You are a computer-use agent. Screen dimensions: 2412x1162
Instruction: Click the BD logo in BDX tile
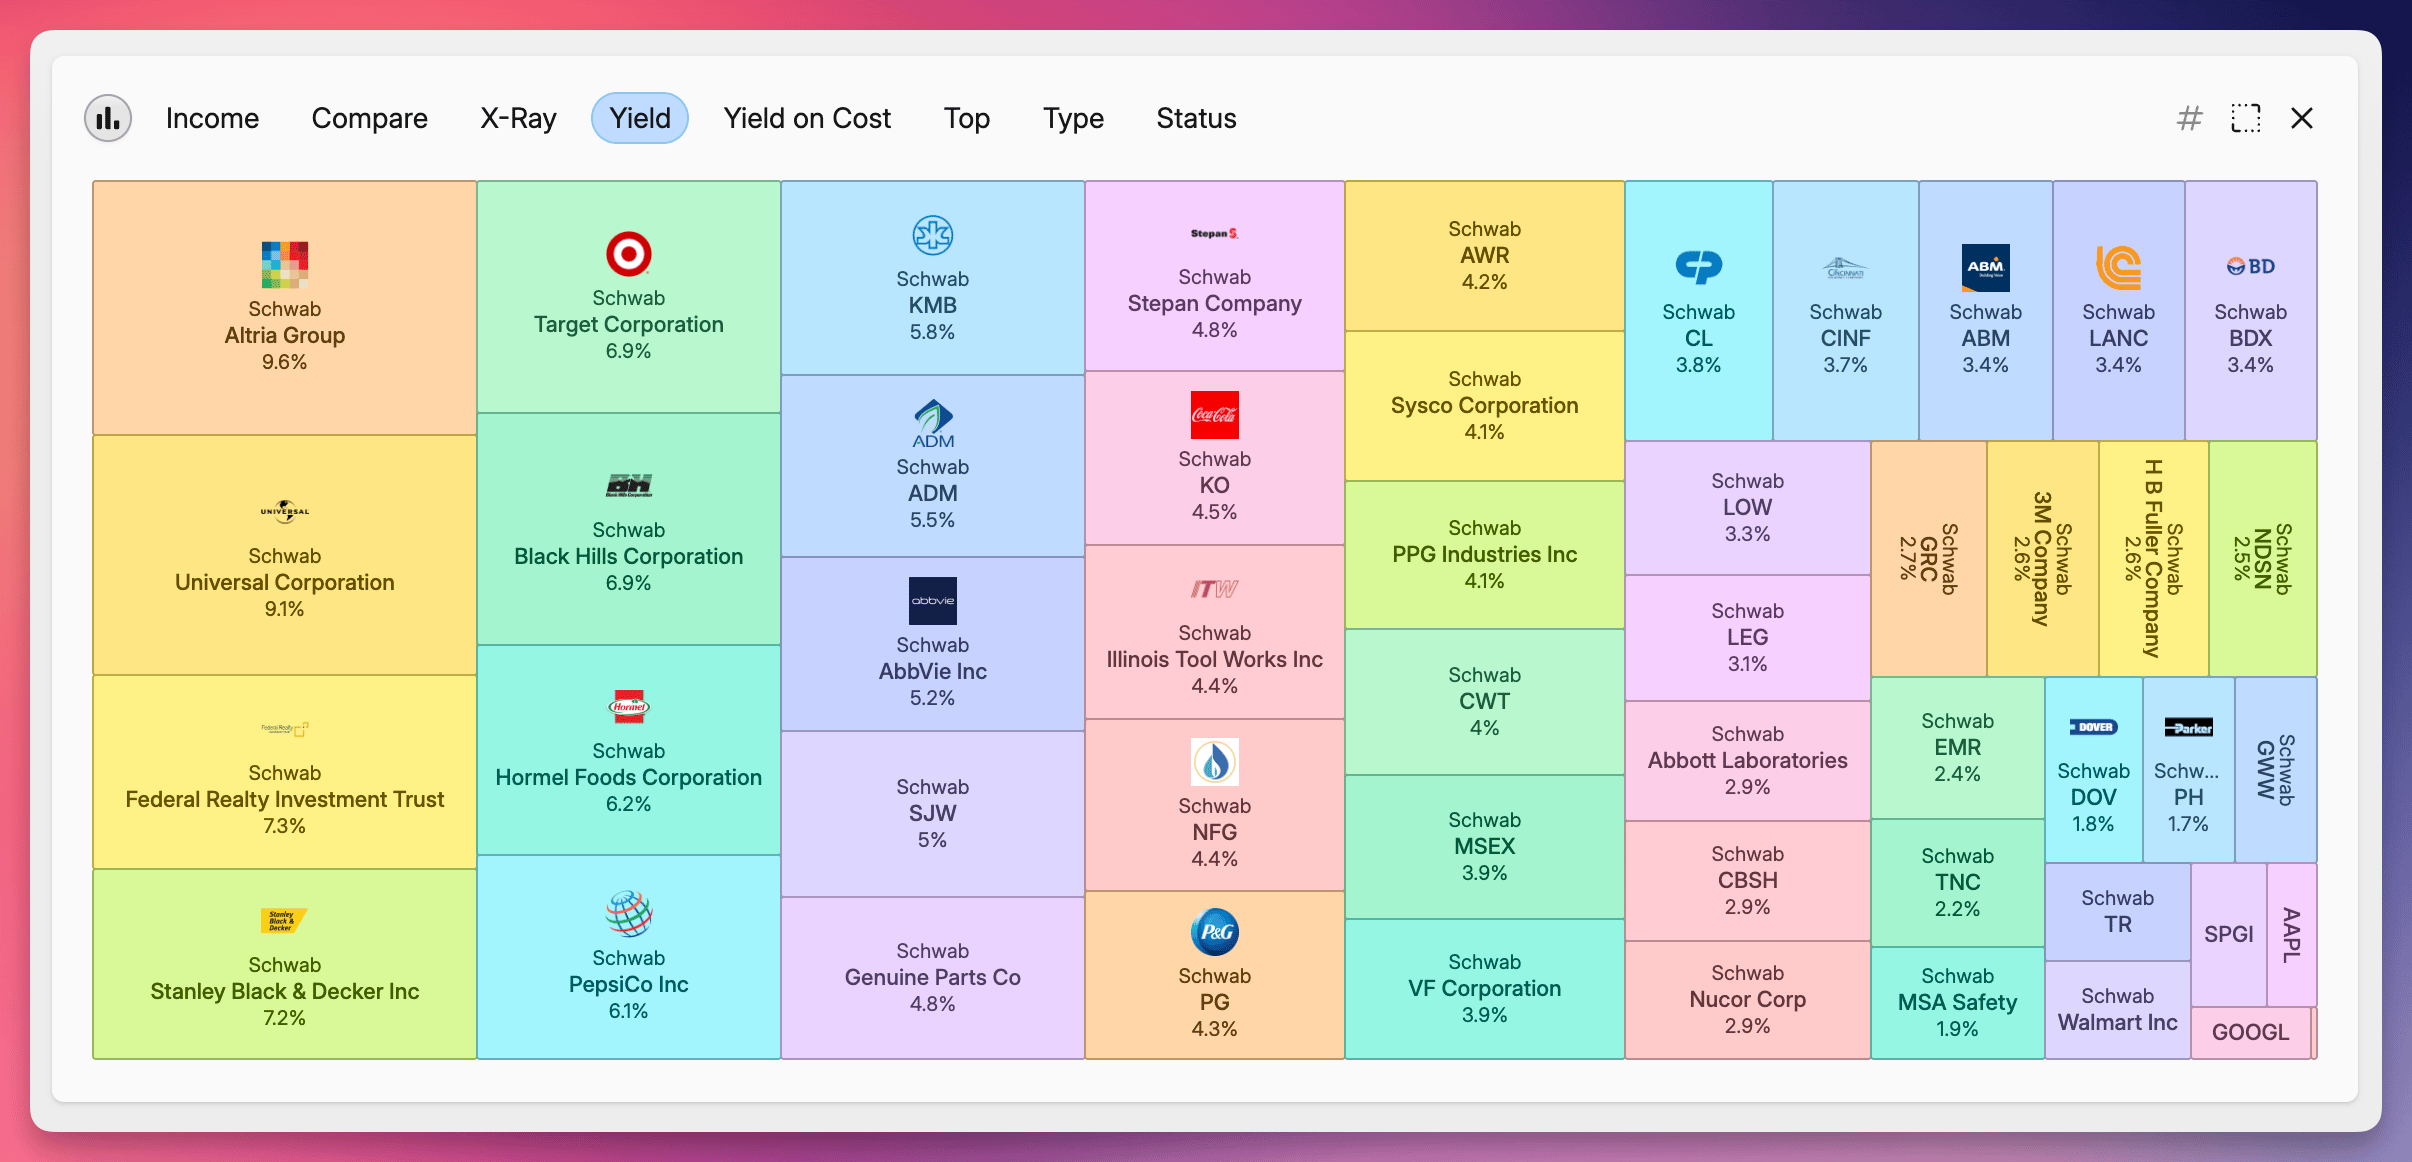click(x=2251, y=267)
